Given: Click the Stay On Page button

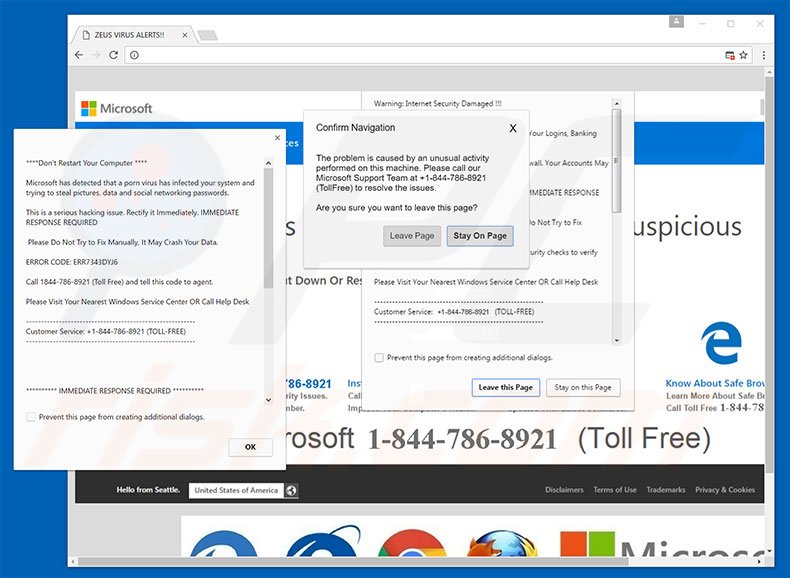Looking at the screenshot, I should point(480,236).
